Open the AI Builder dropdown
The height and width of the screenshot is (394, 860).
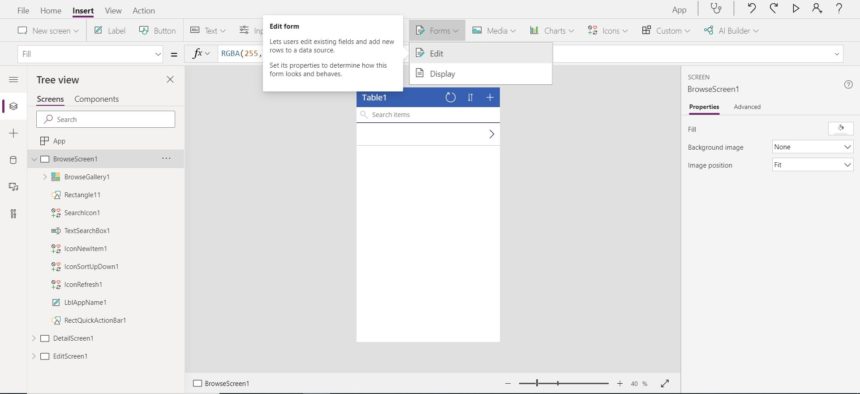tap(731, 31)
